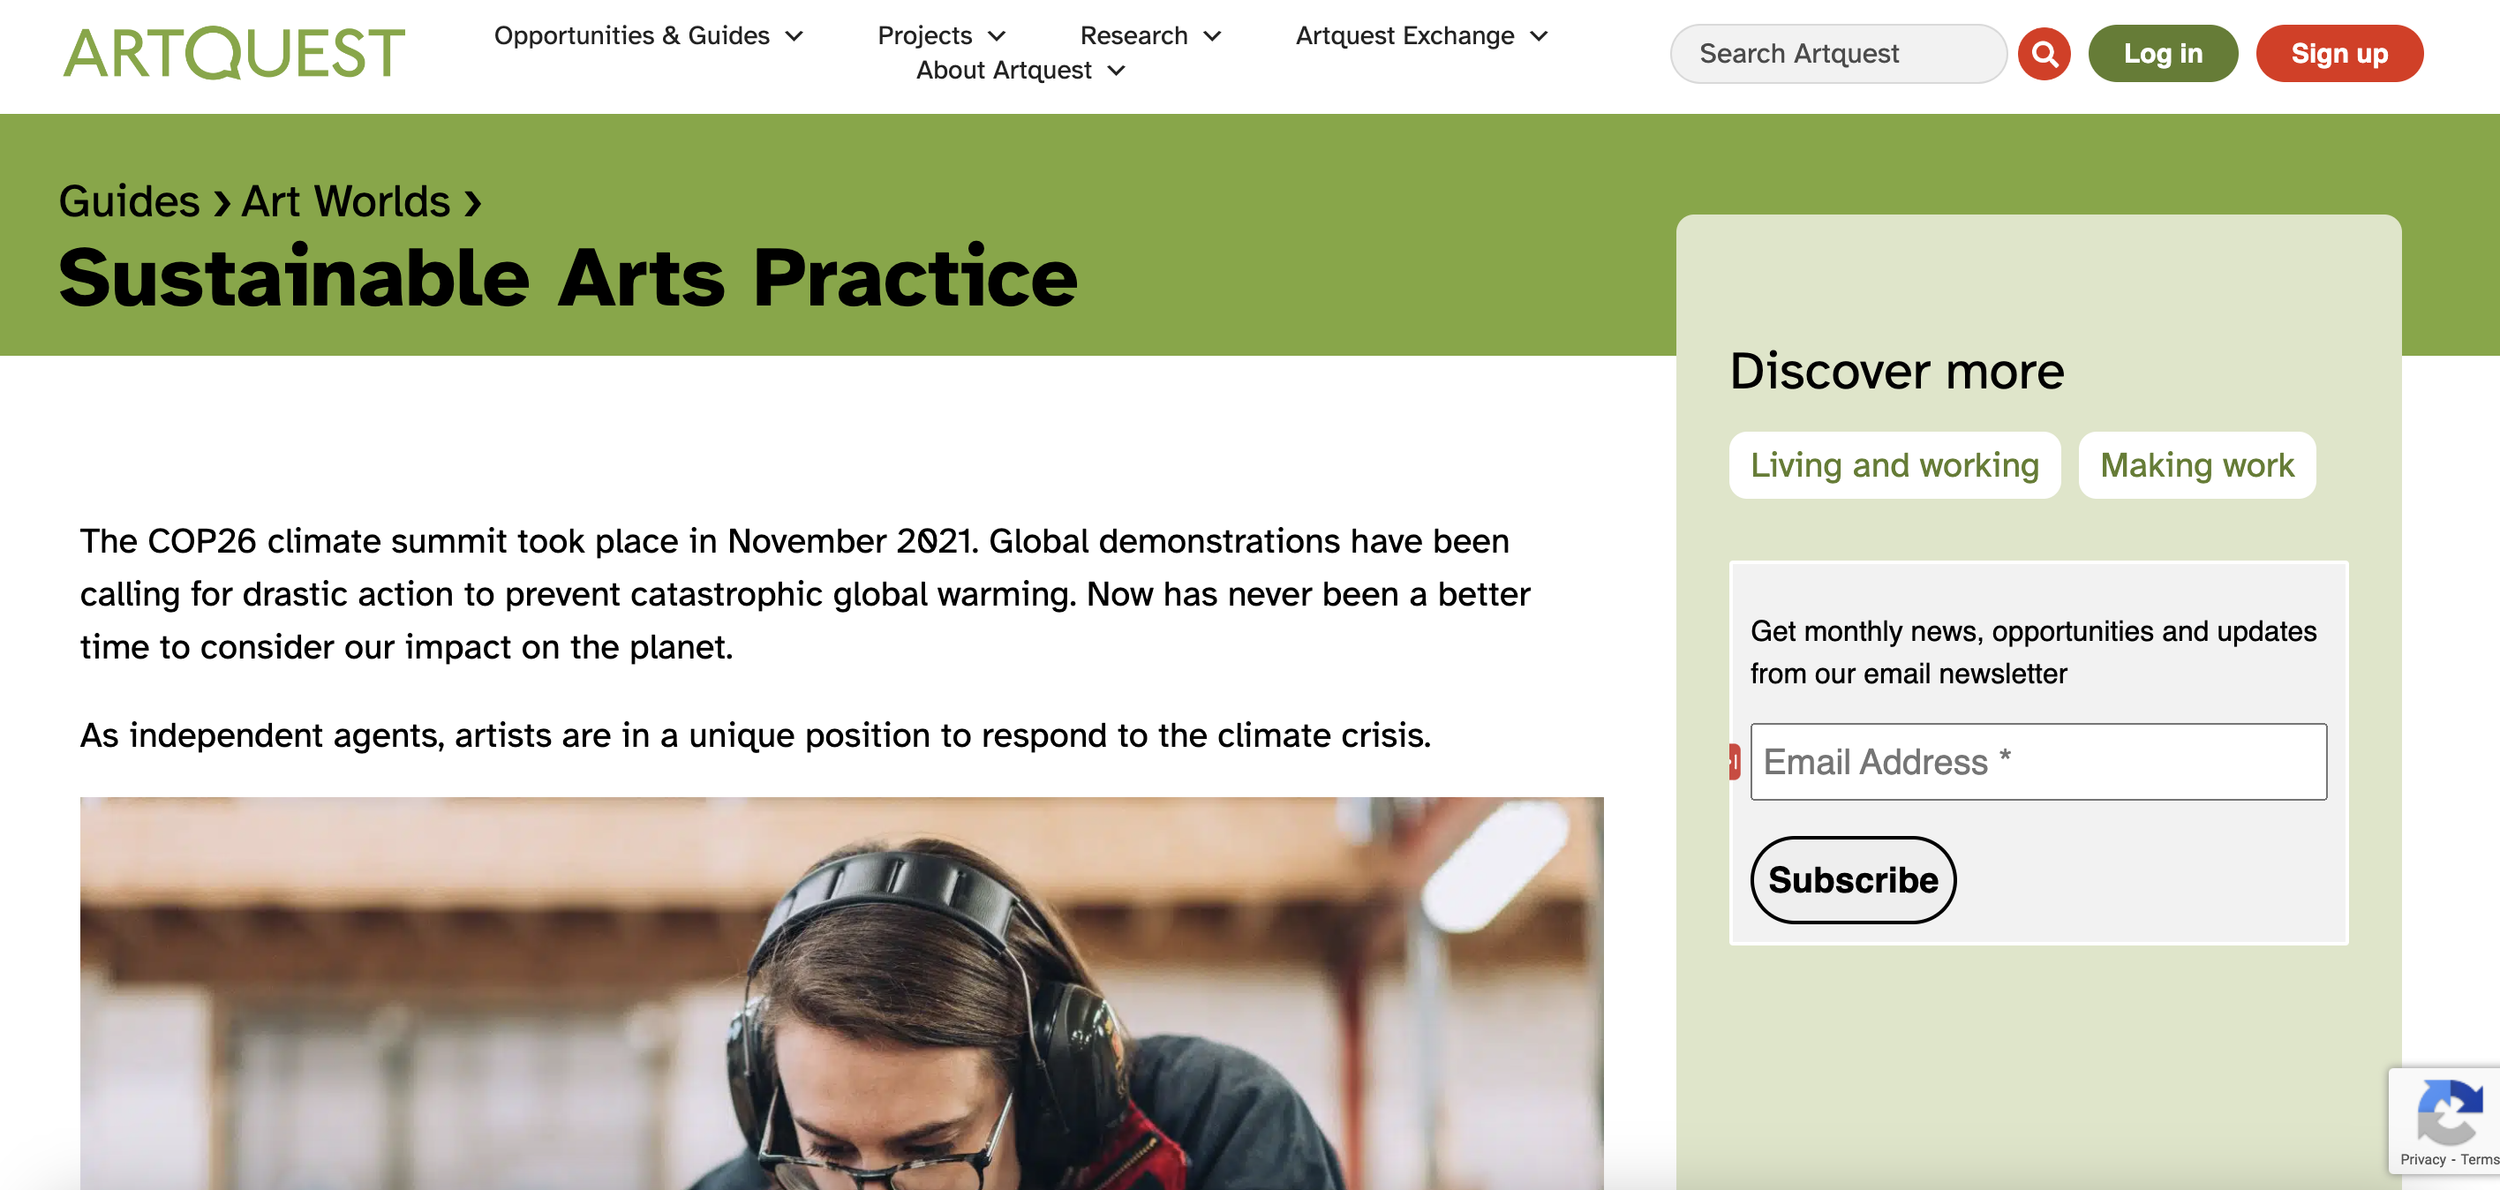
Task: Expand the Research menu chevron
Action: coord(1212,37)
